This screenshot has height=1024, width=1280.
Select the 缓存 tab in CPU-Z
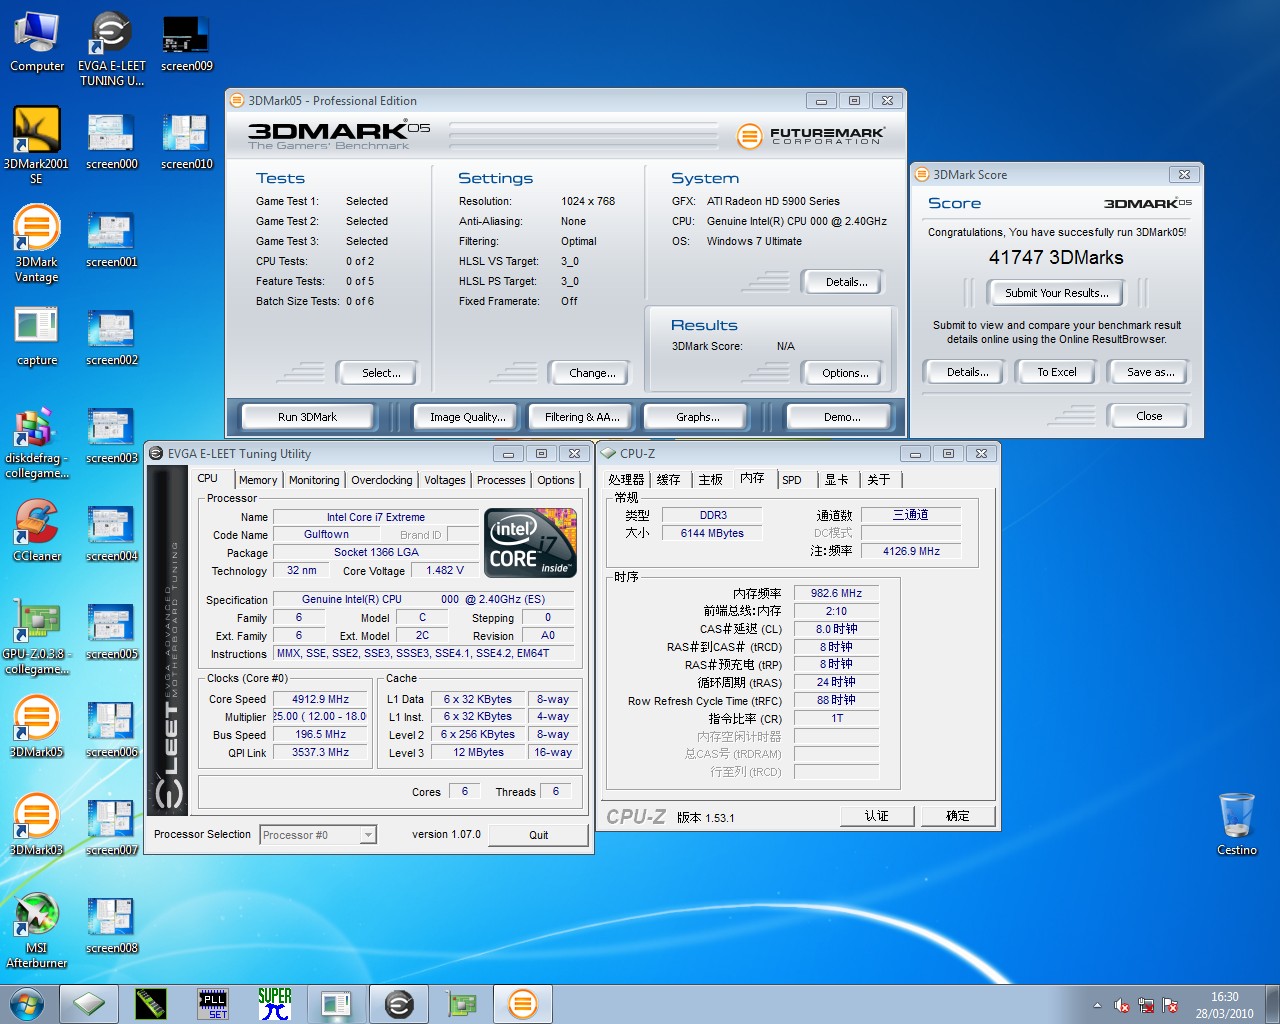(668, 480)
